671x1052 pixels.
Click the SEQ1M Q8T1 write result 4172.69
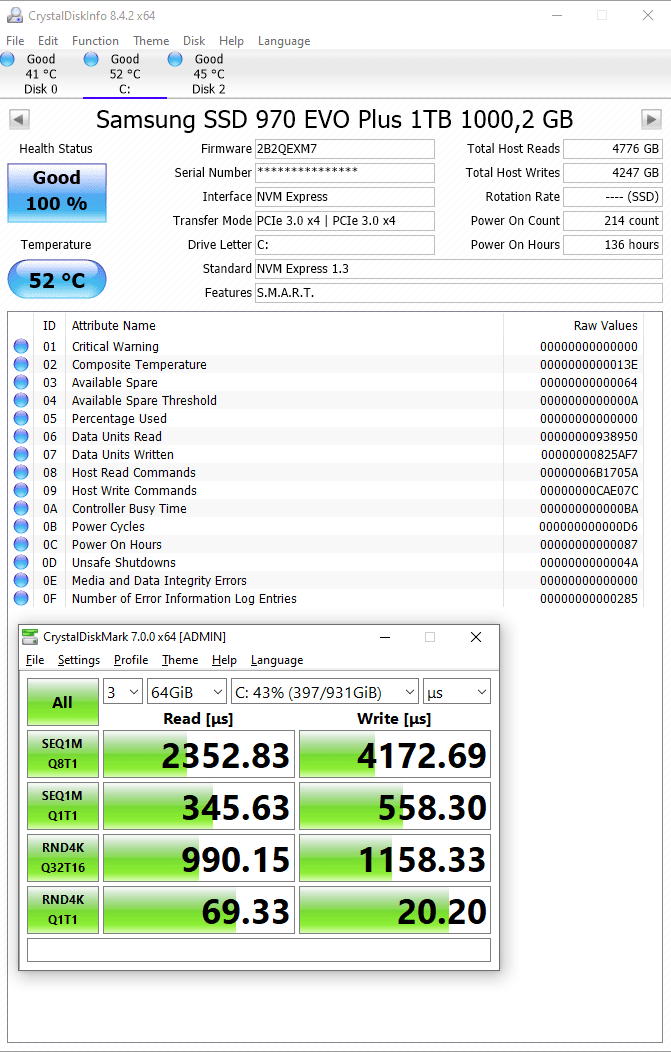pos(395,754)
